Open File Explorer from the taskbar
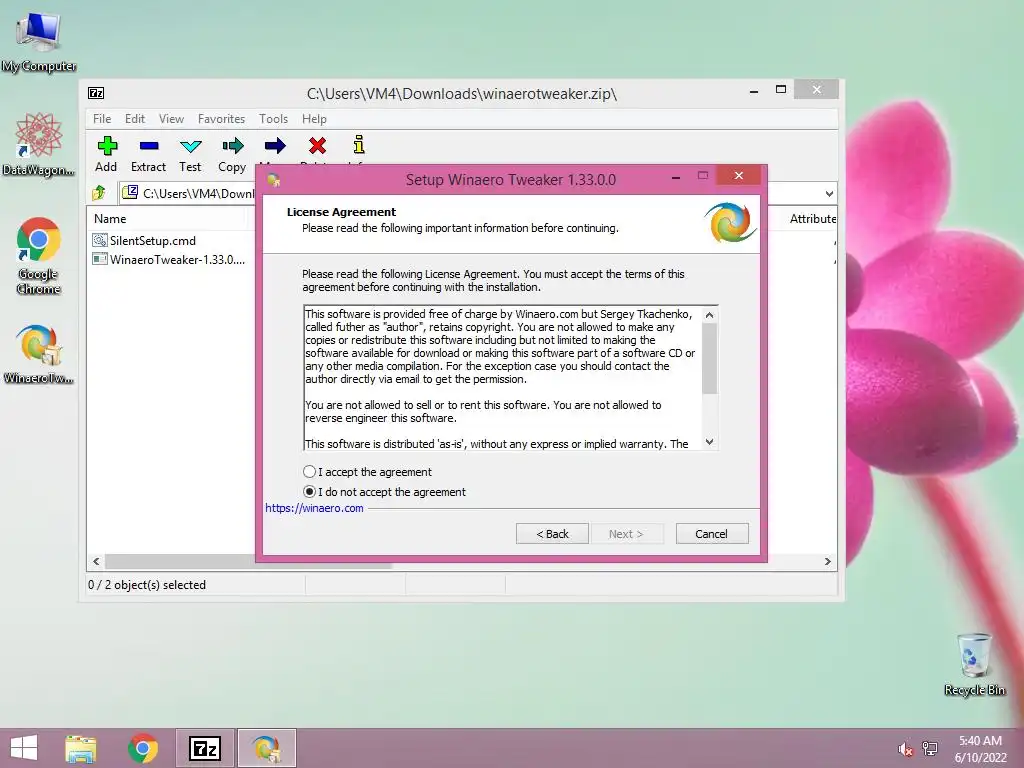The height and width of the screenshot is (768, 1024). [x=80, y=748]
